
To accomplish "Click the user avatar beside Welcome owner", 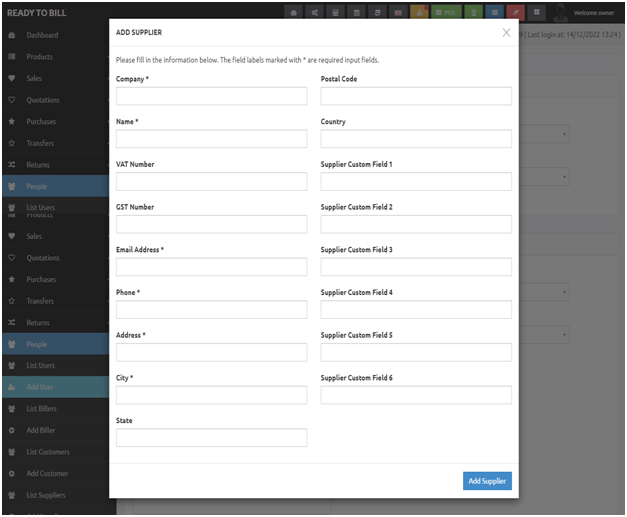I will pyautogui.click(x=561, y=12).
